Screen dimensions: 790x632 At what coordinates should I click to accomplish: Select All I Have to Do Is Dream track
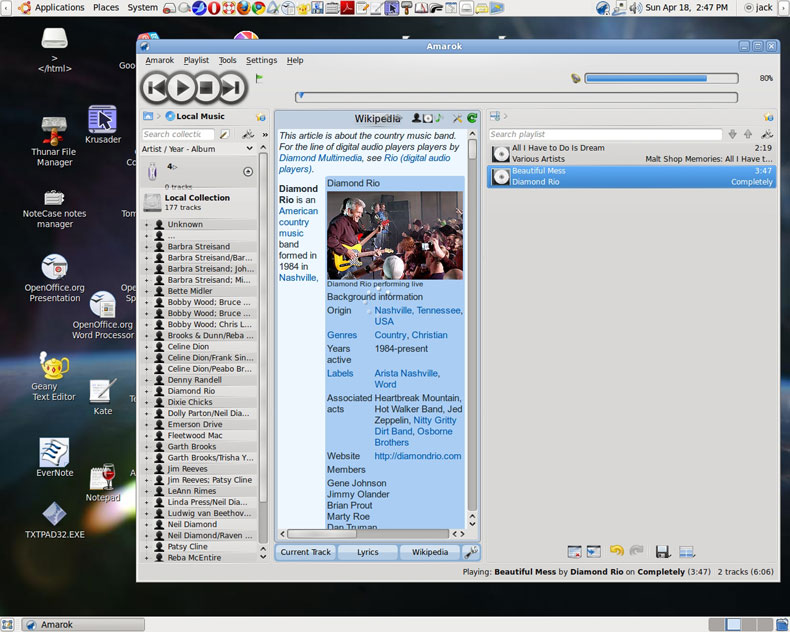632,153
